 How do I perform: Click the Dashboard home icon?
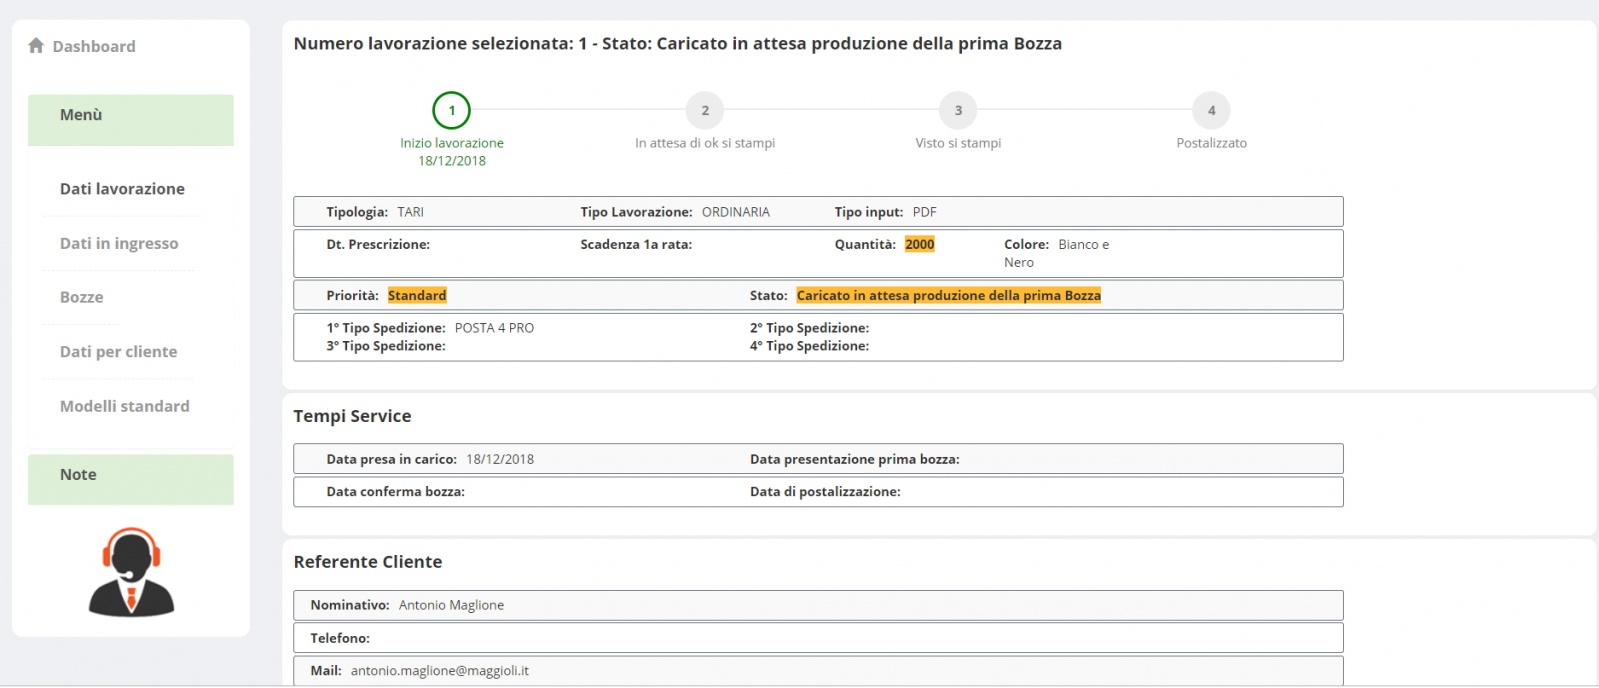point(36,46)
